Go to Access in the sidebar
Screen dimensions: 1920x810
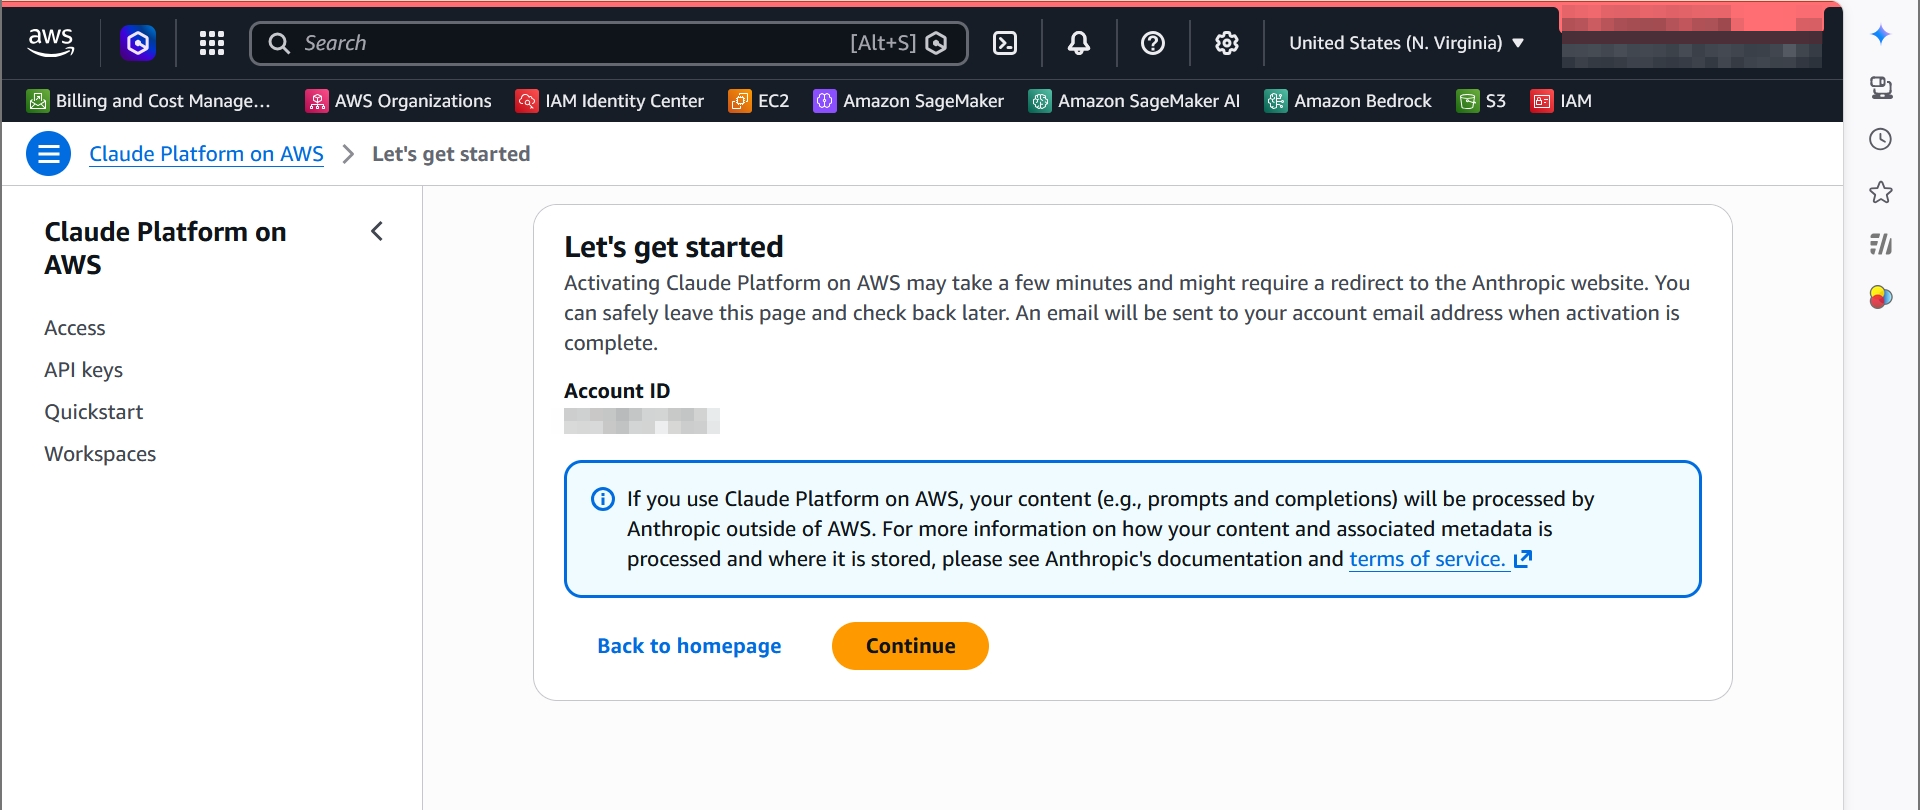[75, 328]
